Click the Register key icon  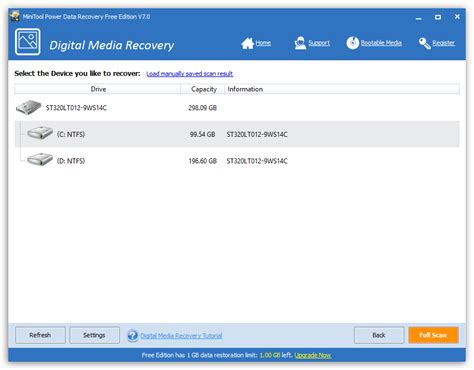(424, 43)
